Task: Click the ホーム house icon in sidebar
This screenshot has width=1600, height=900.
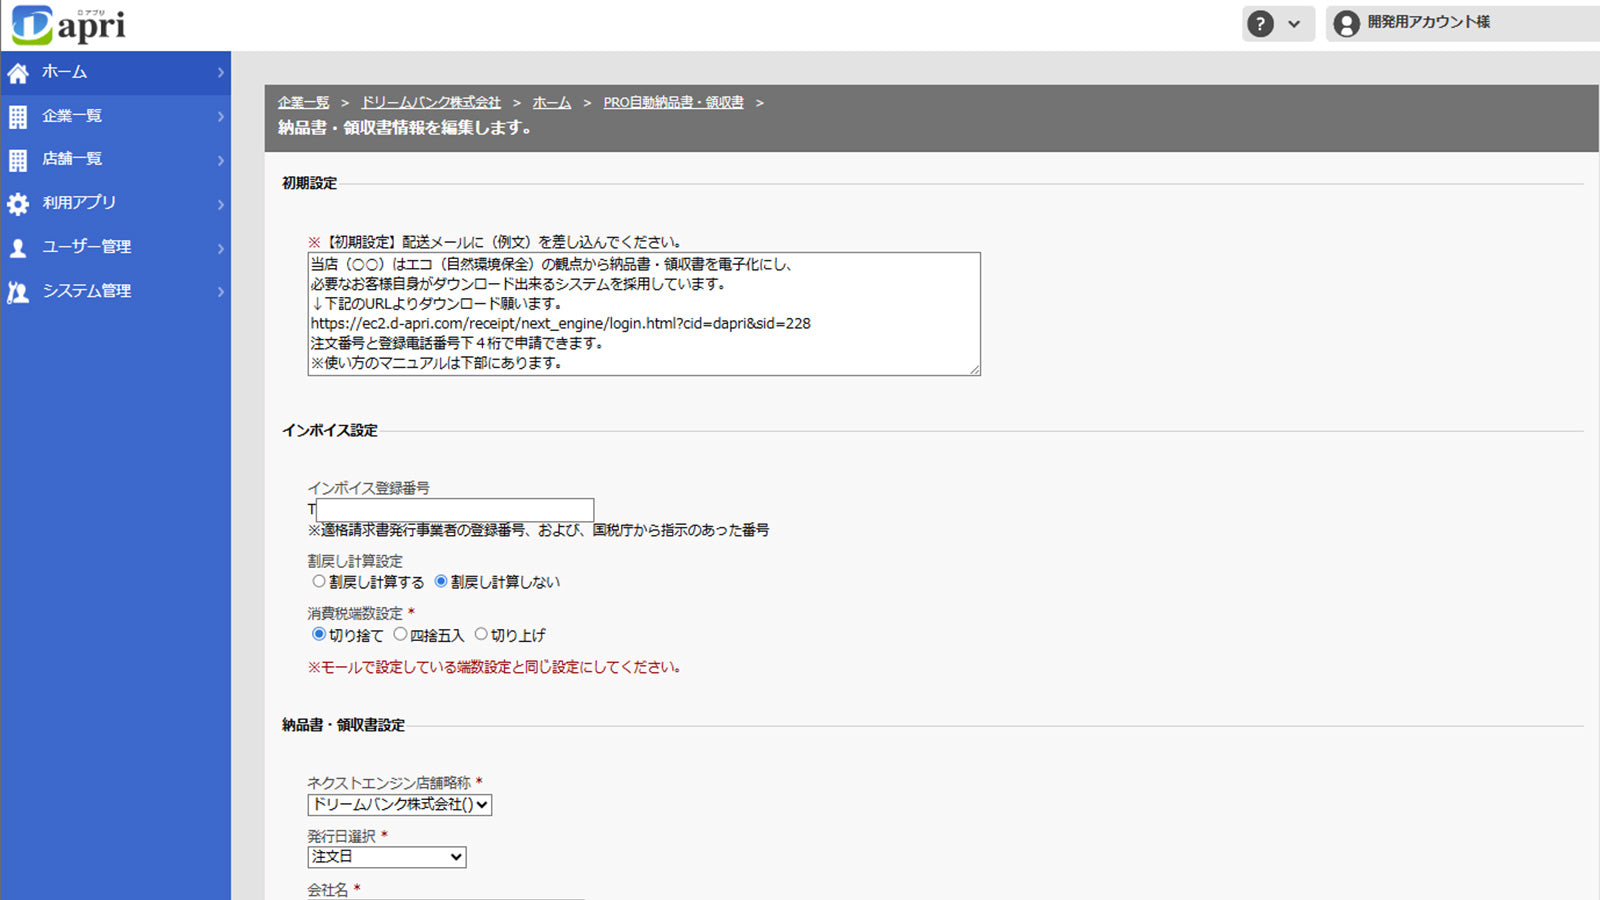Action: (x=18, y=73)
